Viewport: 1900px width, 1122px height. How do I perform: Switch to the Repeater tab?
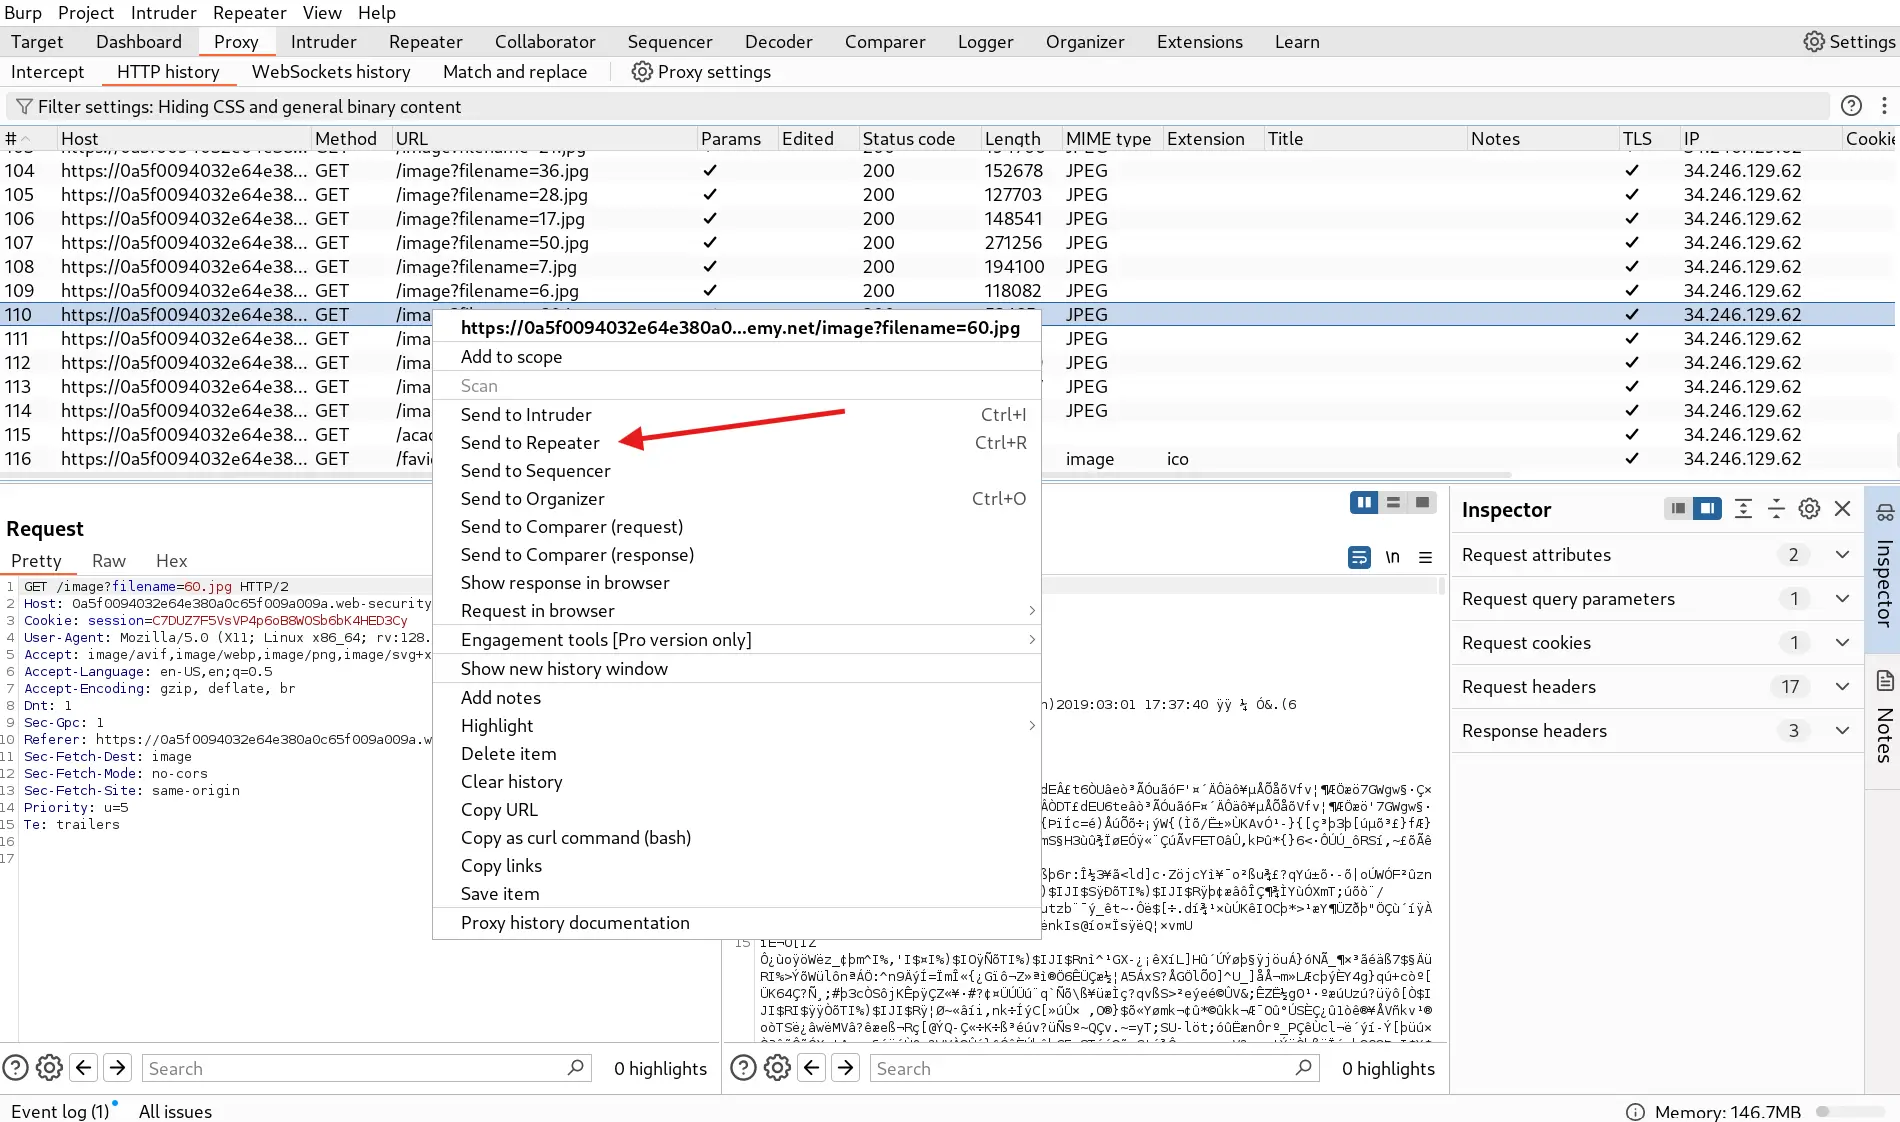(x=425, y=42)
